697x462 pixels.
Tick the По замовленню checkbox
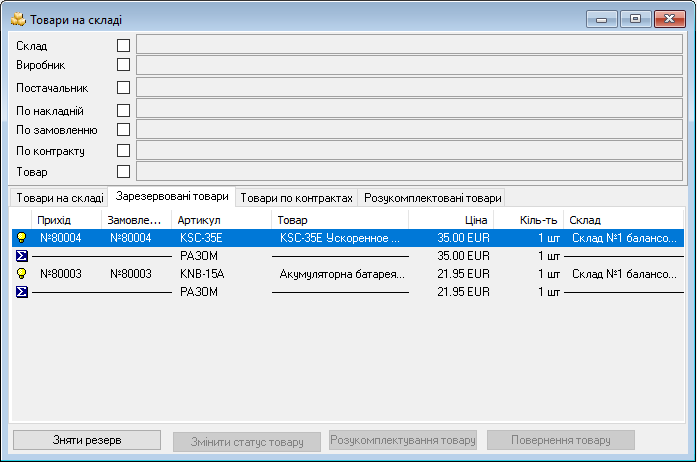tap(124, 129)
